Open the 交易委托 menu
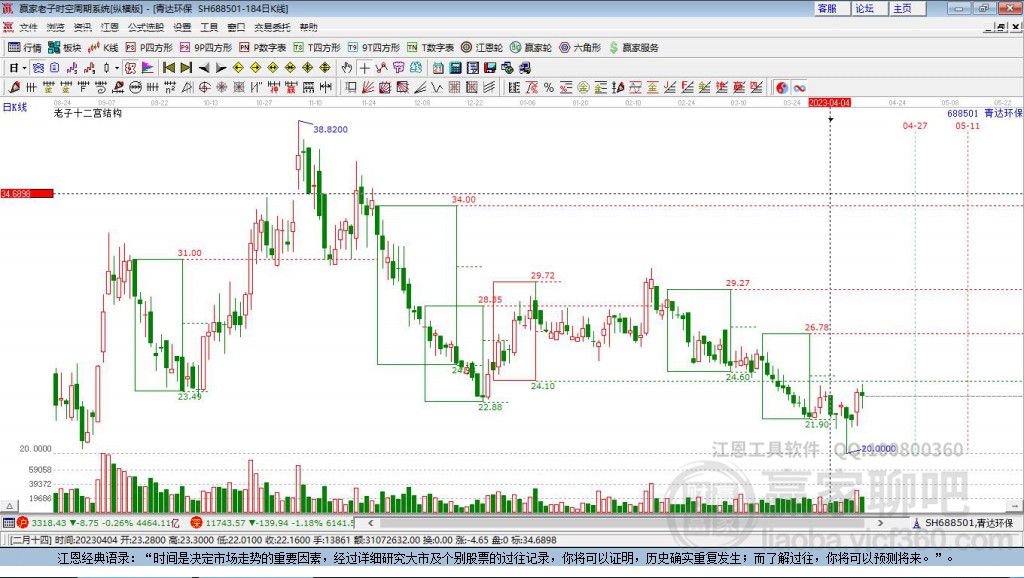Viewport: 1024px width, 578px height. [272, 27]
